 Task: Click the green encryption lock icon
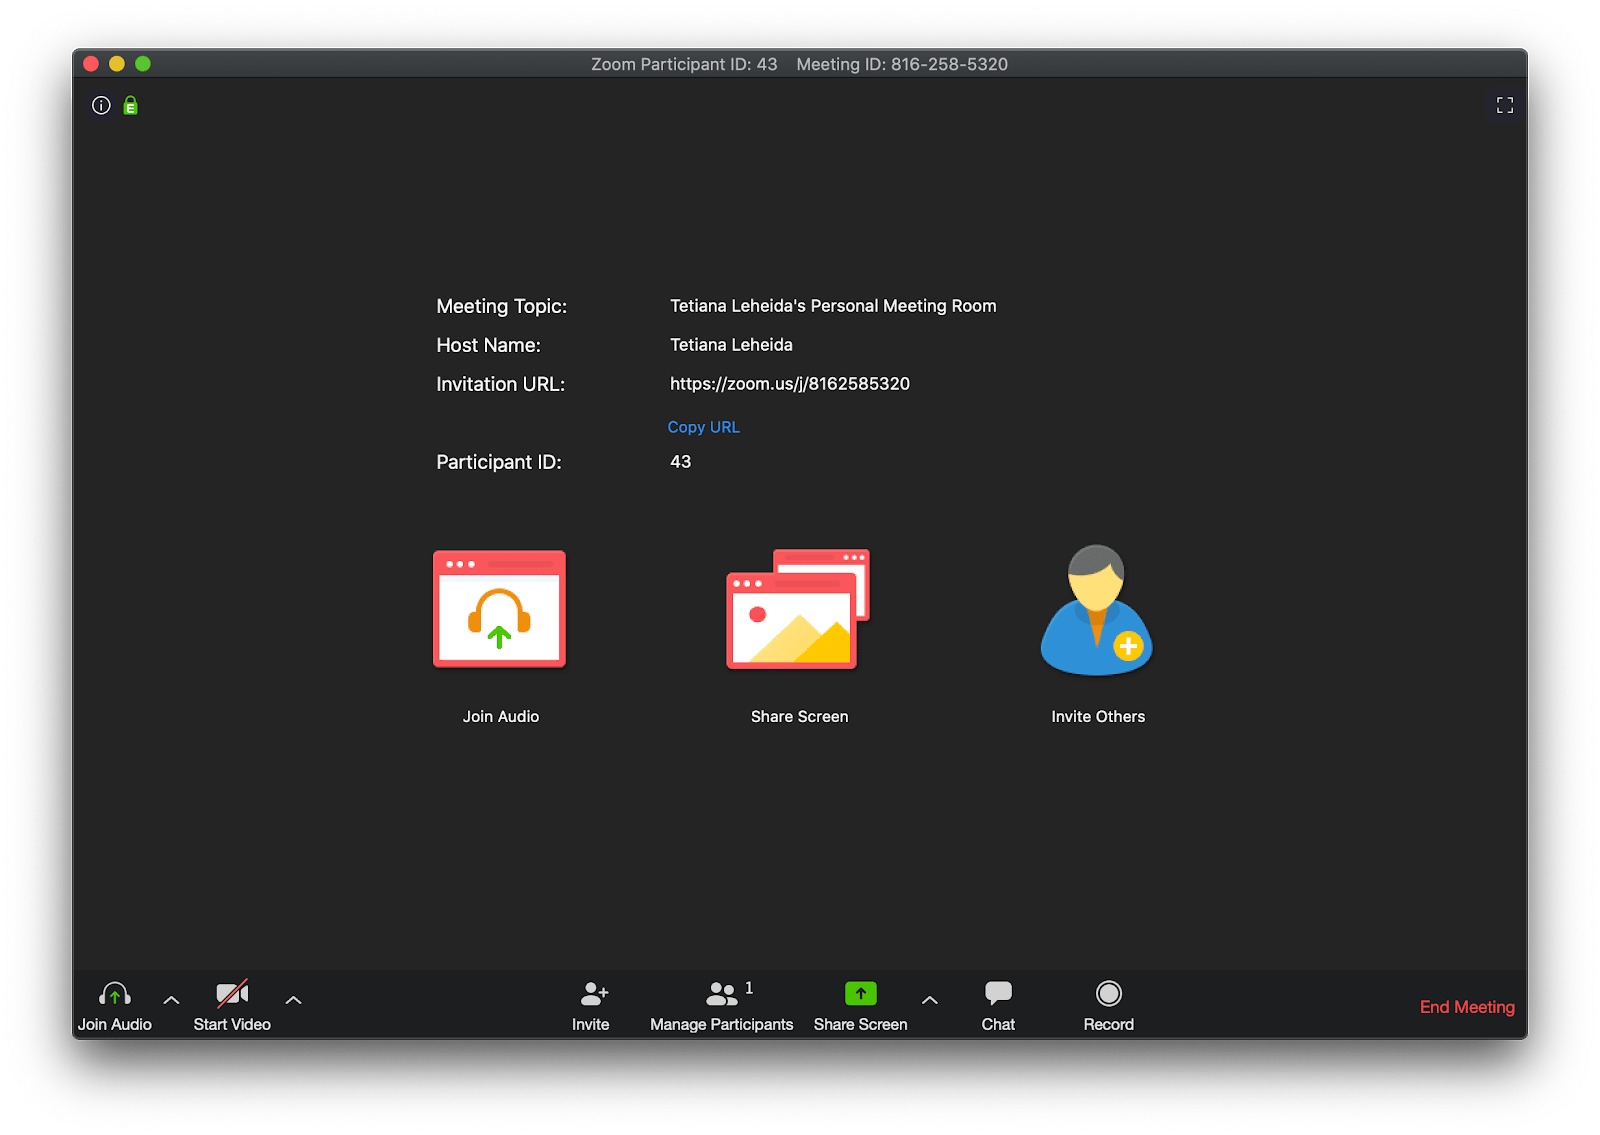[x=130, y=105]
